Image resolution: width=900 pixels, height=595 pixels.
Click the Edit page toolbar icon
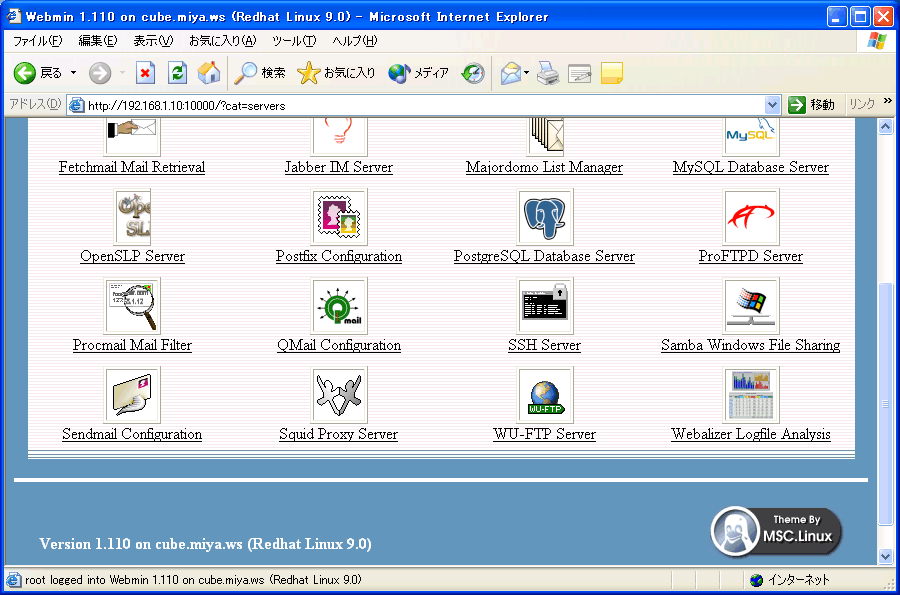pos(580,73)
